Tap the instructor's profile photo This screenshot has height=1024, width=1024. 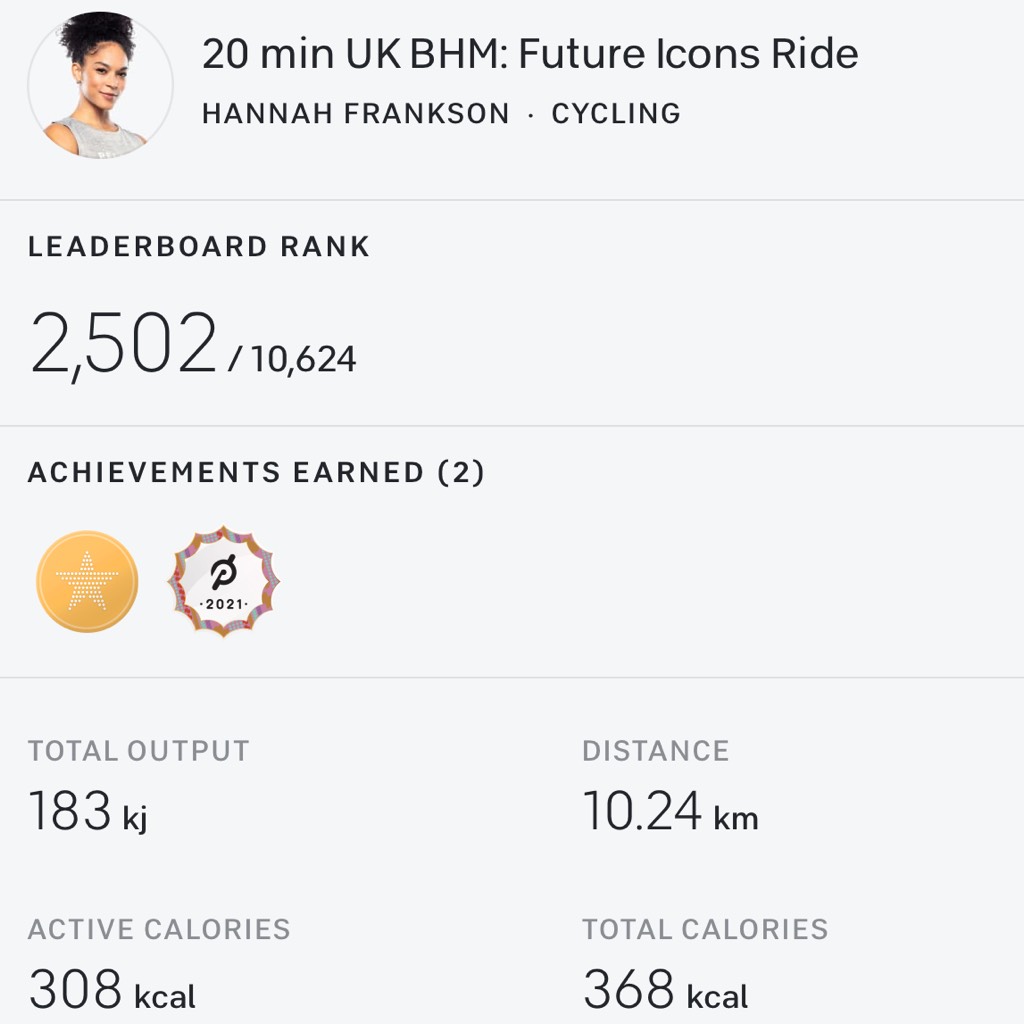coord(100,84)
